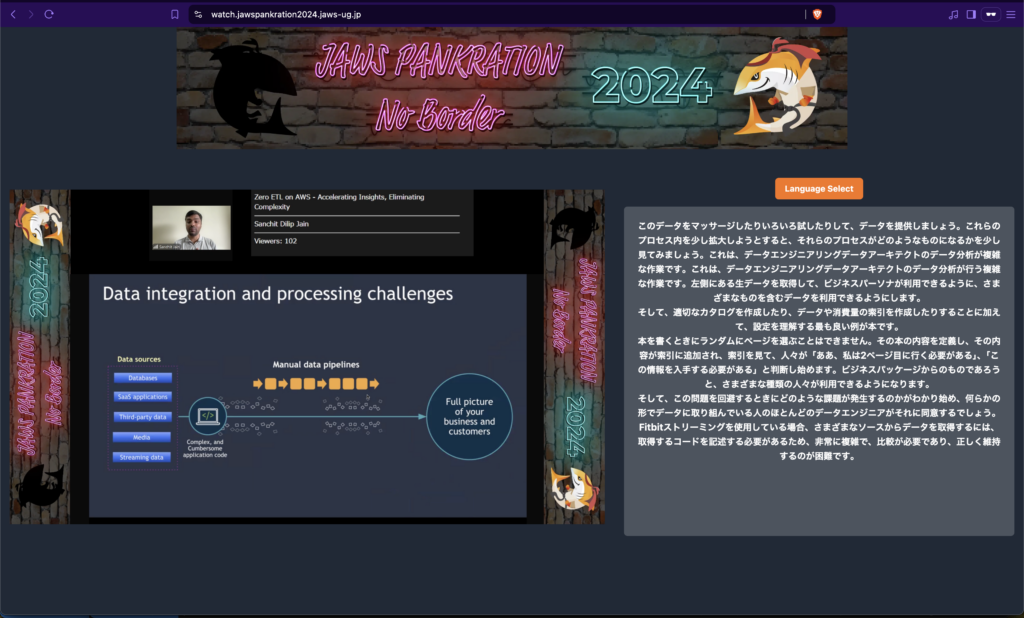Click the bookmark flag icon in toolbar
The image size is (1024, 618).
tap(175, 14)
